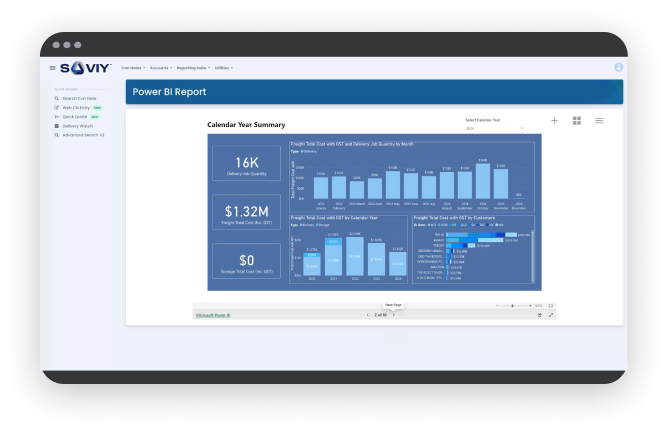Image resolution: width=668 pixels, height=432 pixels.
Task: Open the Con Notes dropdown menu
Action: click(x=133, y=68)
